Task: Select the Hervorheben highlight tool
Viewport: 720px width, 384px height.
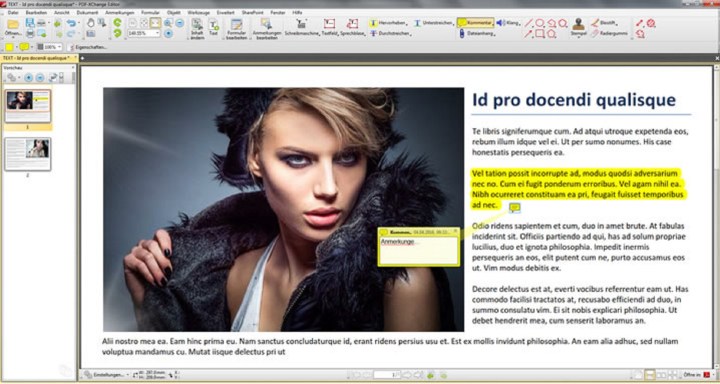Action: tap(388, 23)
